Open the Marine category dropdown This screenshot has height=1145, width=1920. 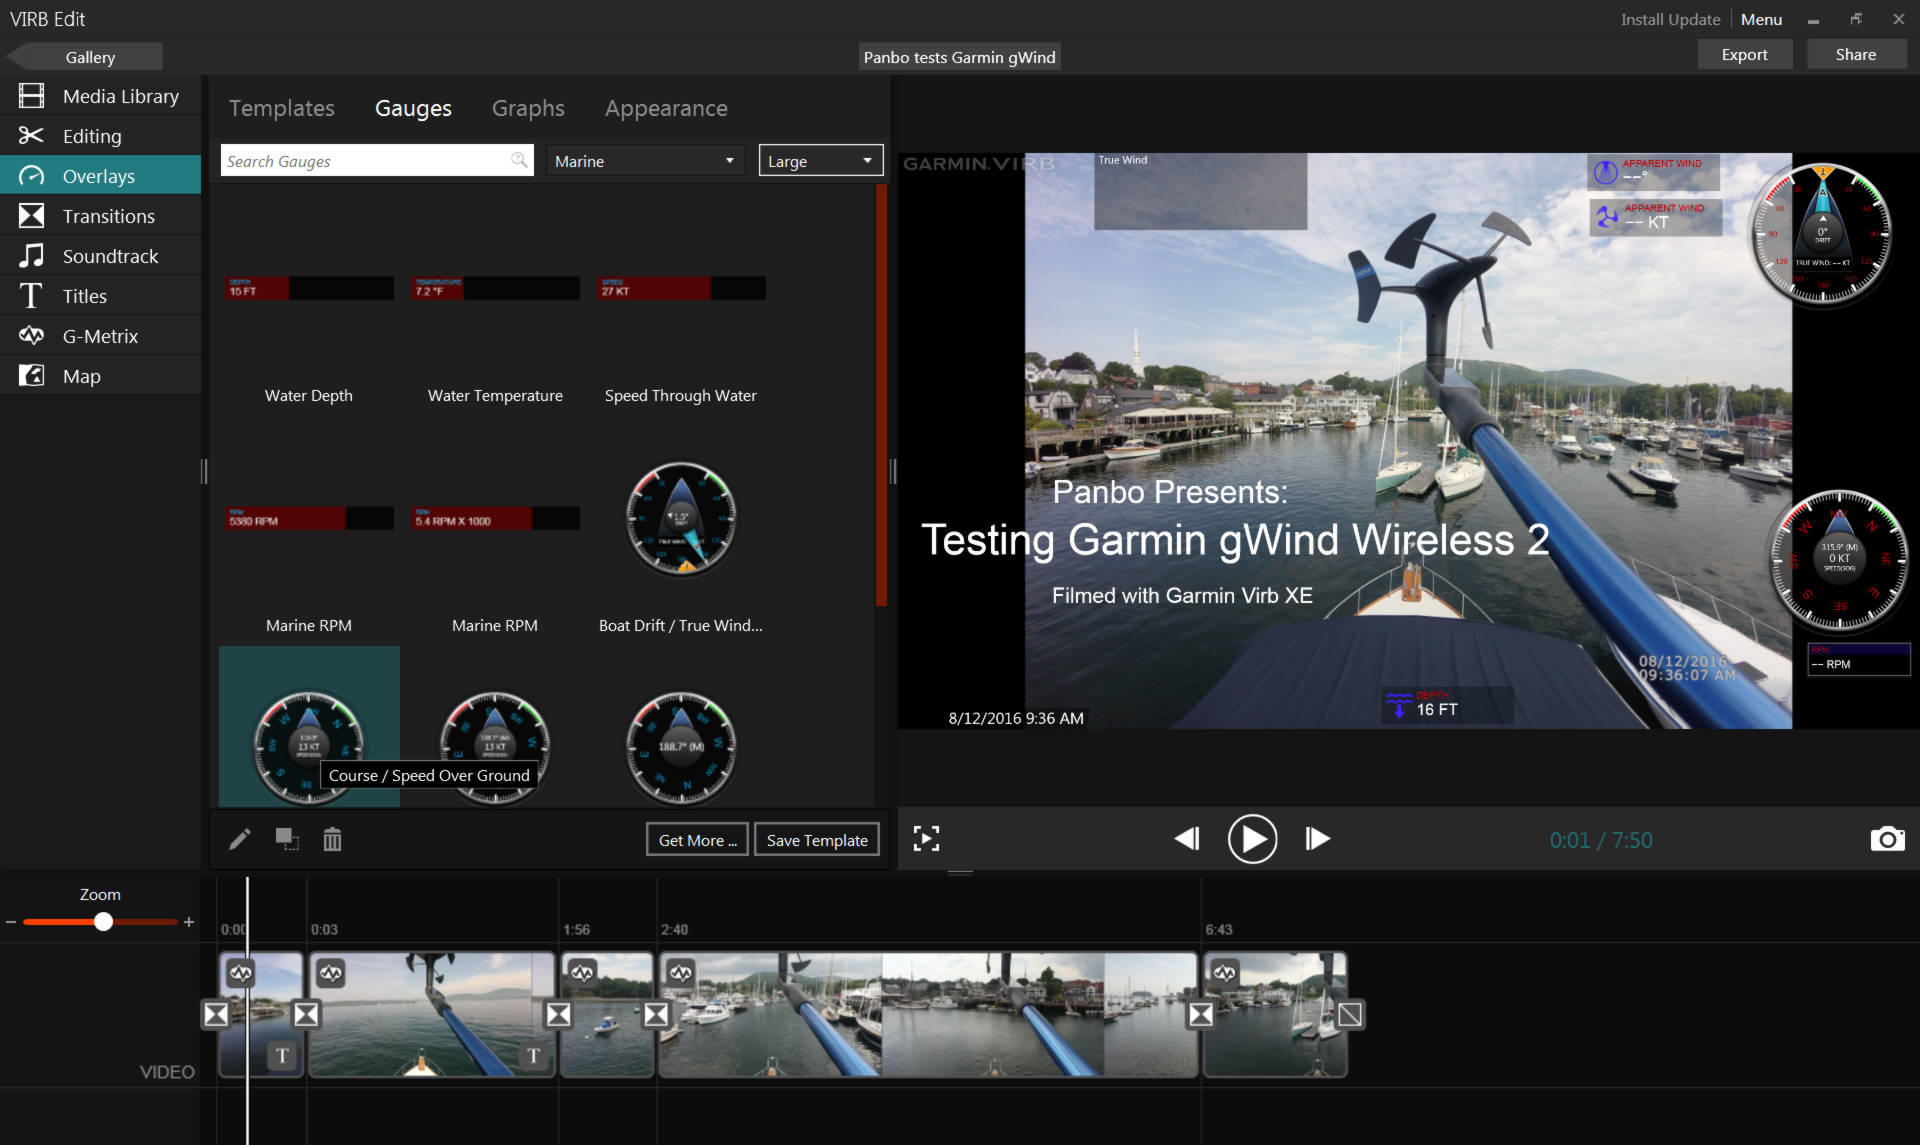tap(646, 161)
